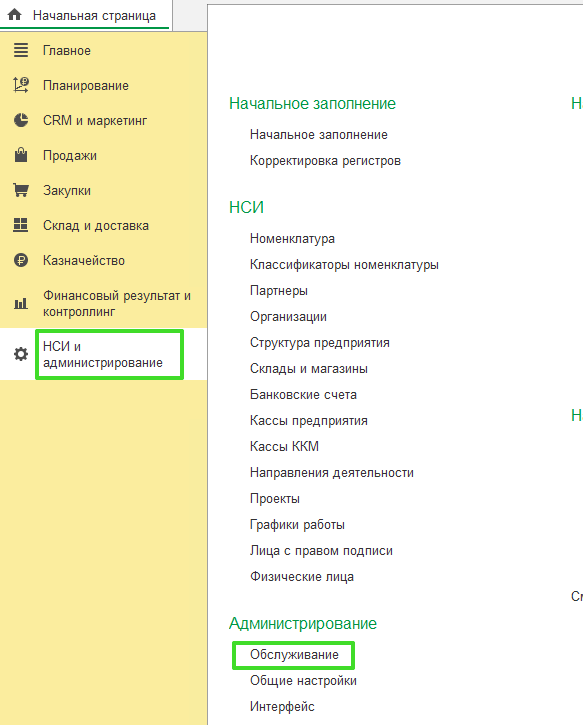The image size is (583, 725).
Task: Open Направления деятельности
Action: 331,473
